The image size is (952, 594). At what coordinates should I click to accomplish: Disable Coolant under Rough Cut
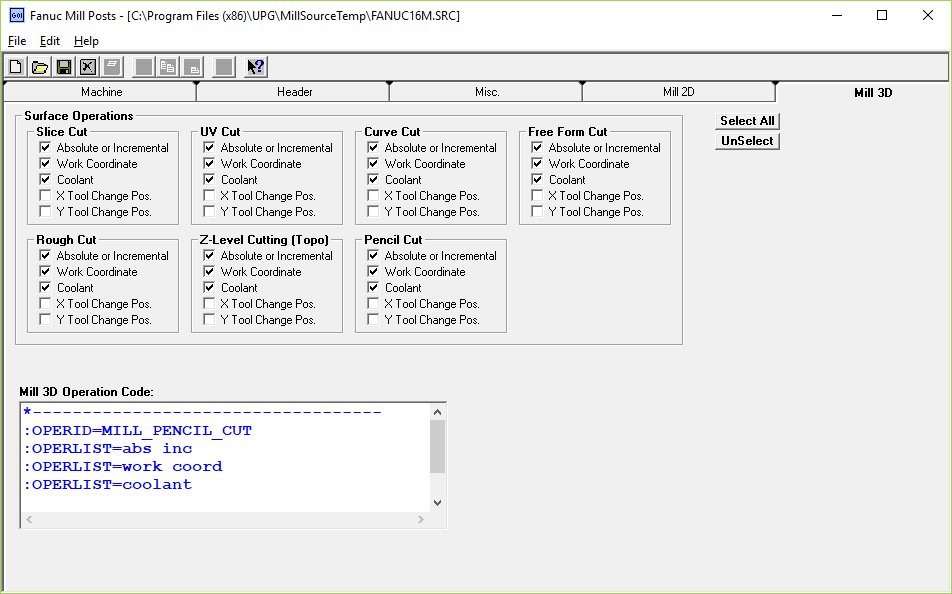(x=45, y=287)
